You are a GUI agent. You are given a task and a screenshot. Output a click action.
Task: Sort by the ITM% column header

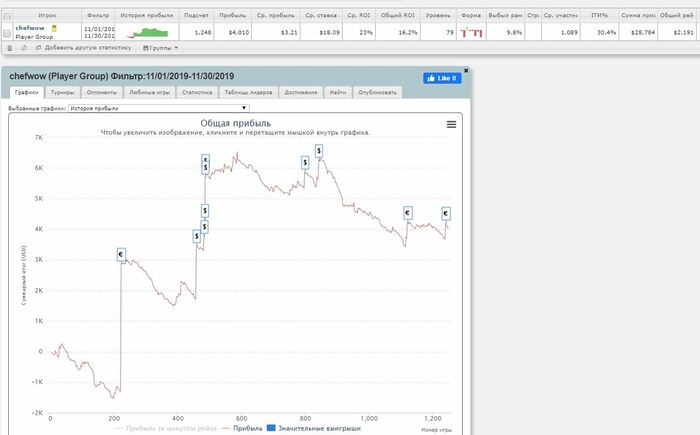click(x=600, y=15)
